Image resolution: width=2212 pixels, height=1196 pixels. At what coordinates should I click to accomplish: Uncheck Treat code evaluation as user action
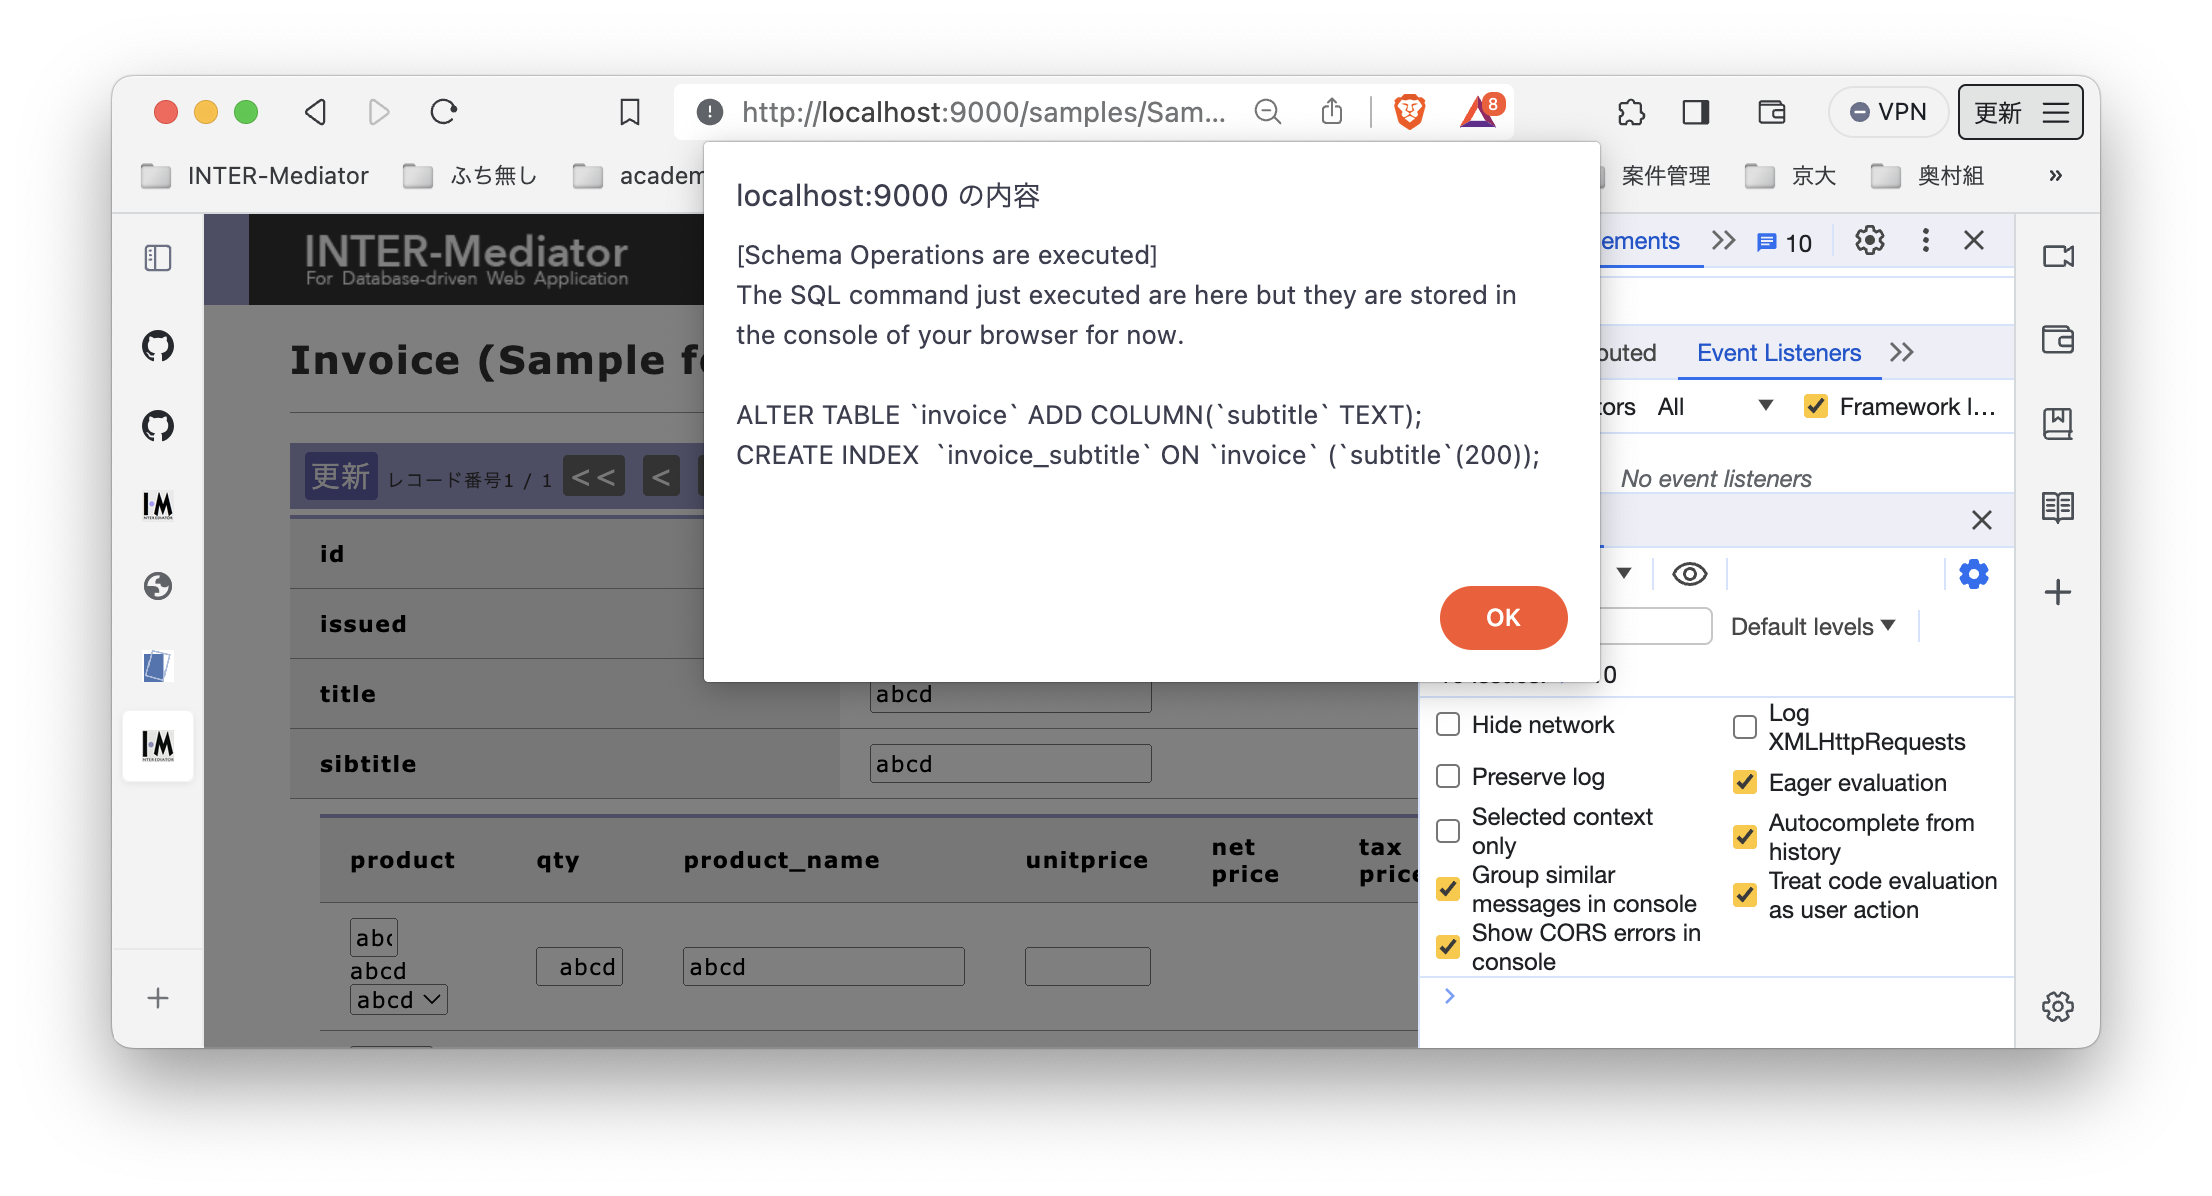[x=1745, y=895]
